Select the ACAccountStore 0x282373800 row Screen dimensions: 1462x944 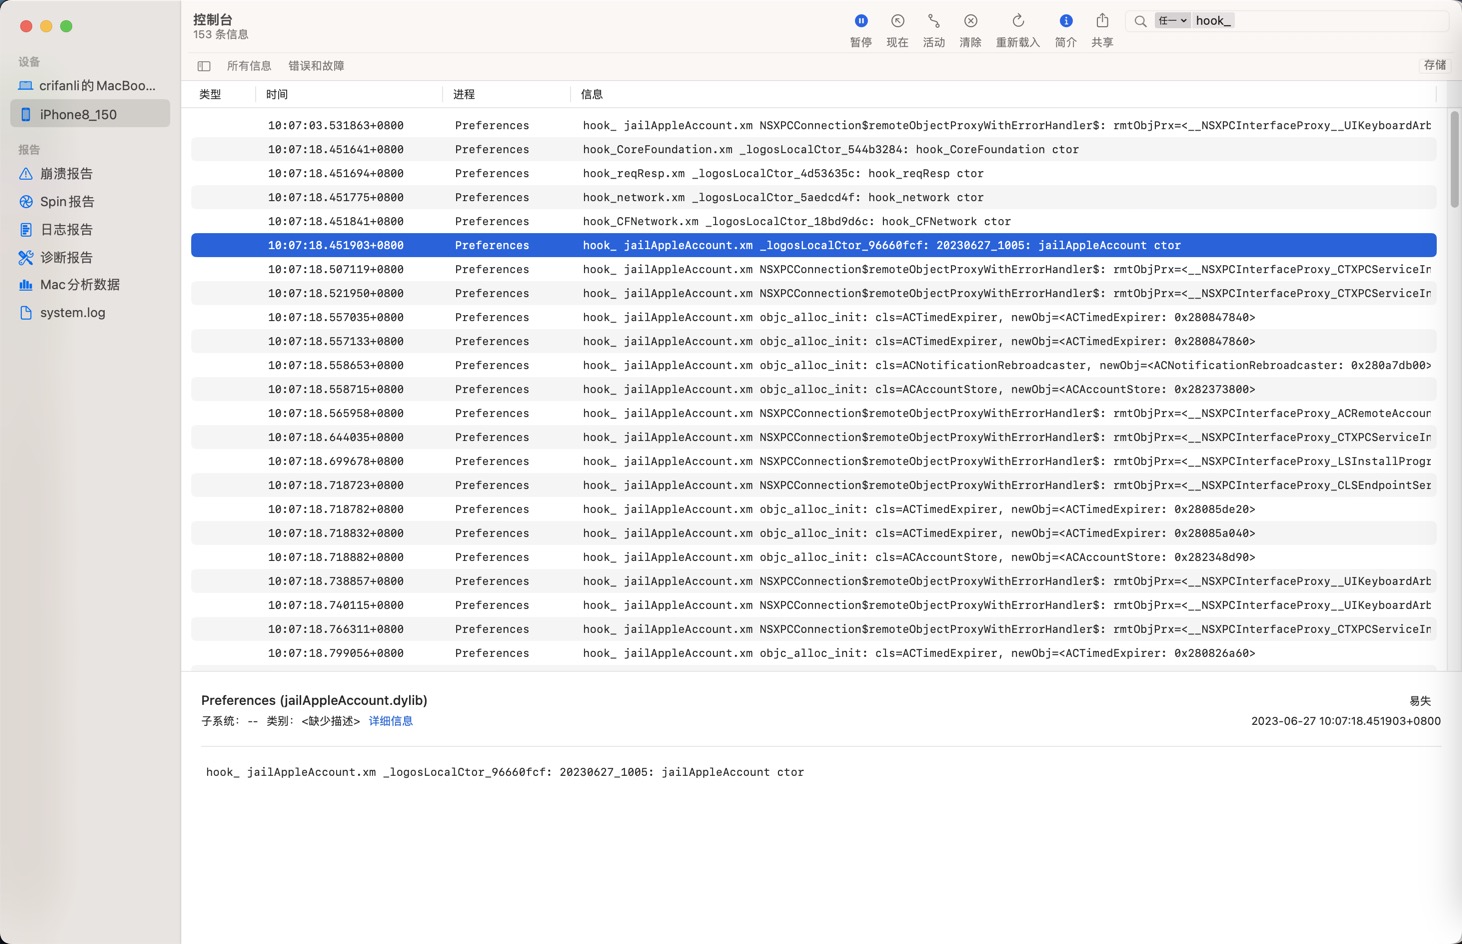[813, 389]
